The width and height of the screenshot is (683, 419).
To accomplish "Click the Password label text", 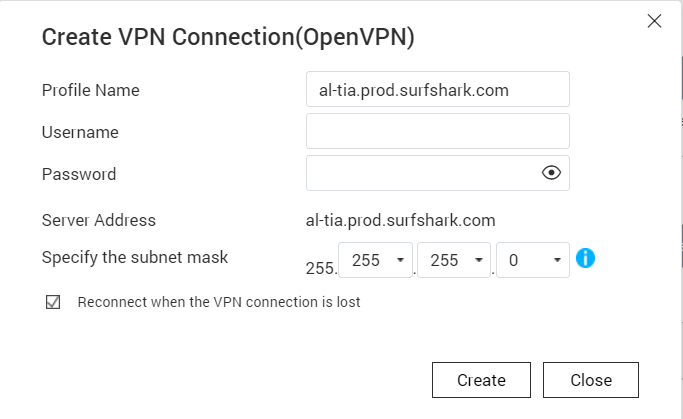I will coord(79,174).
